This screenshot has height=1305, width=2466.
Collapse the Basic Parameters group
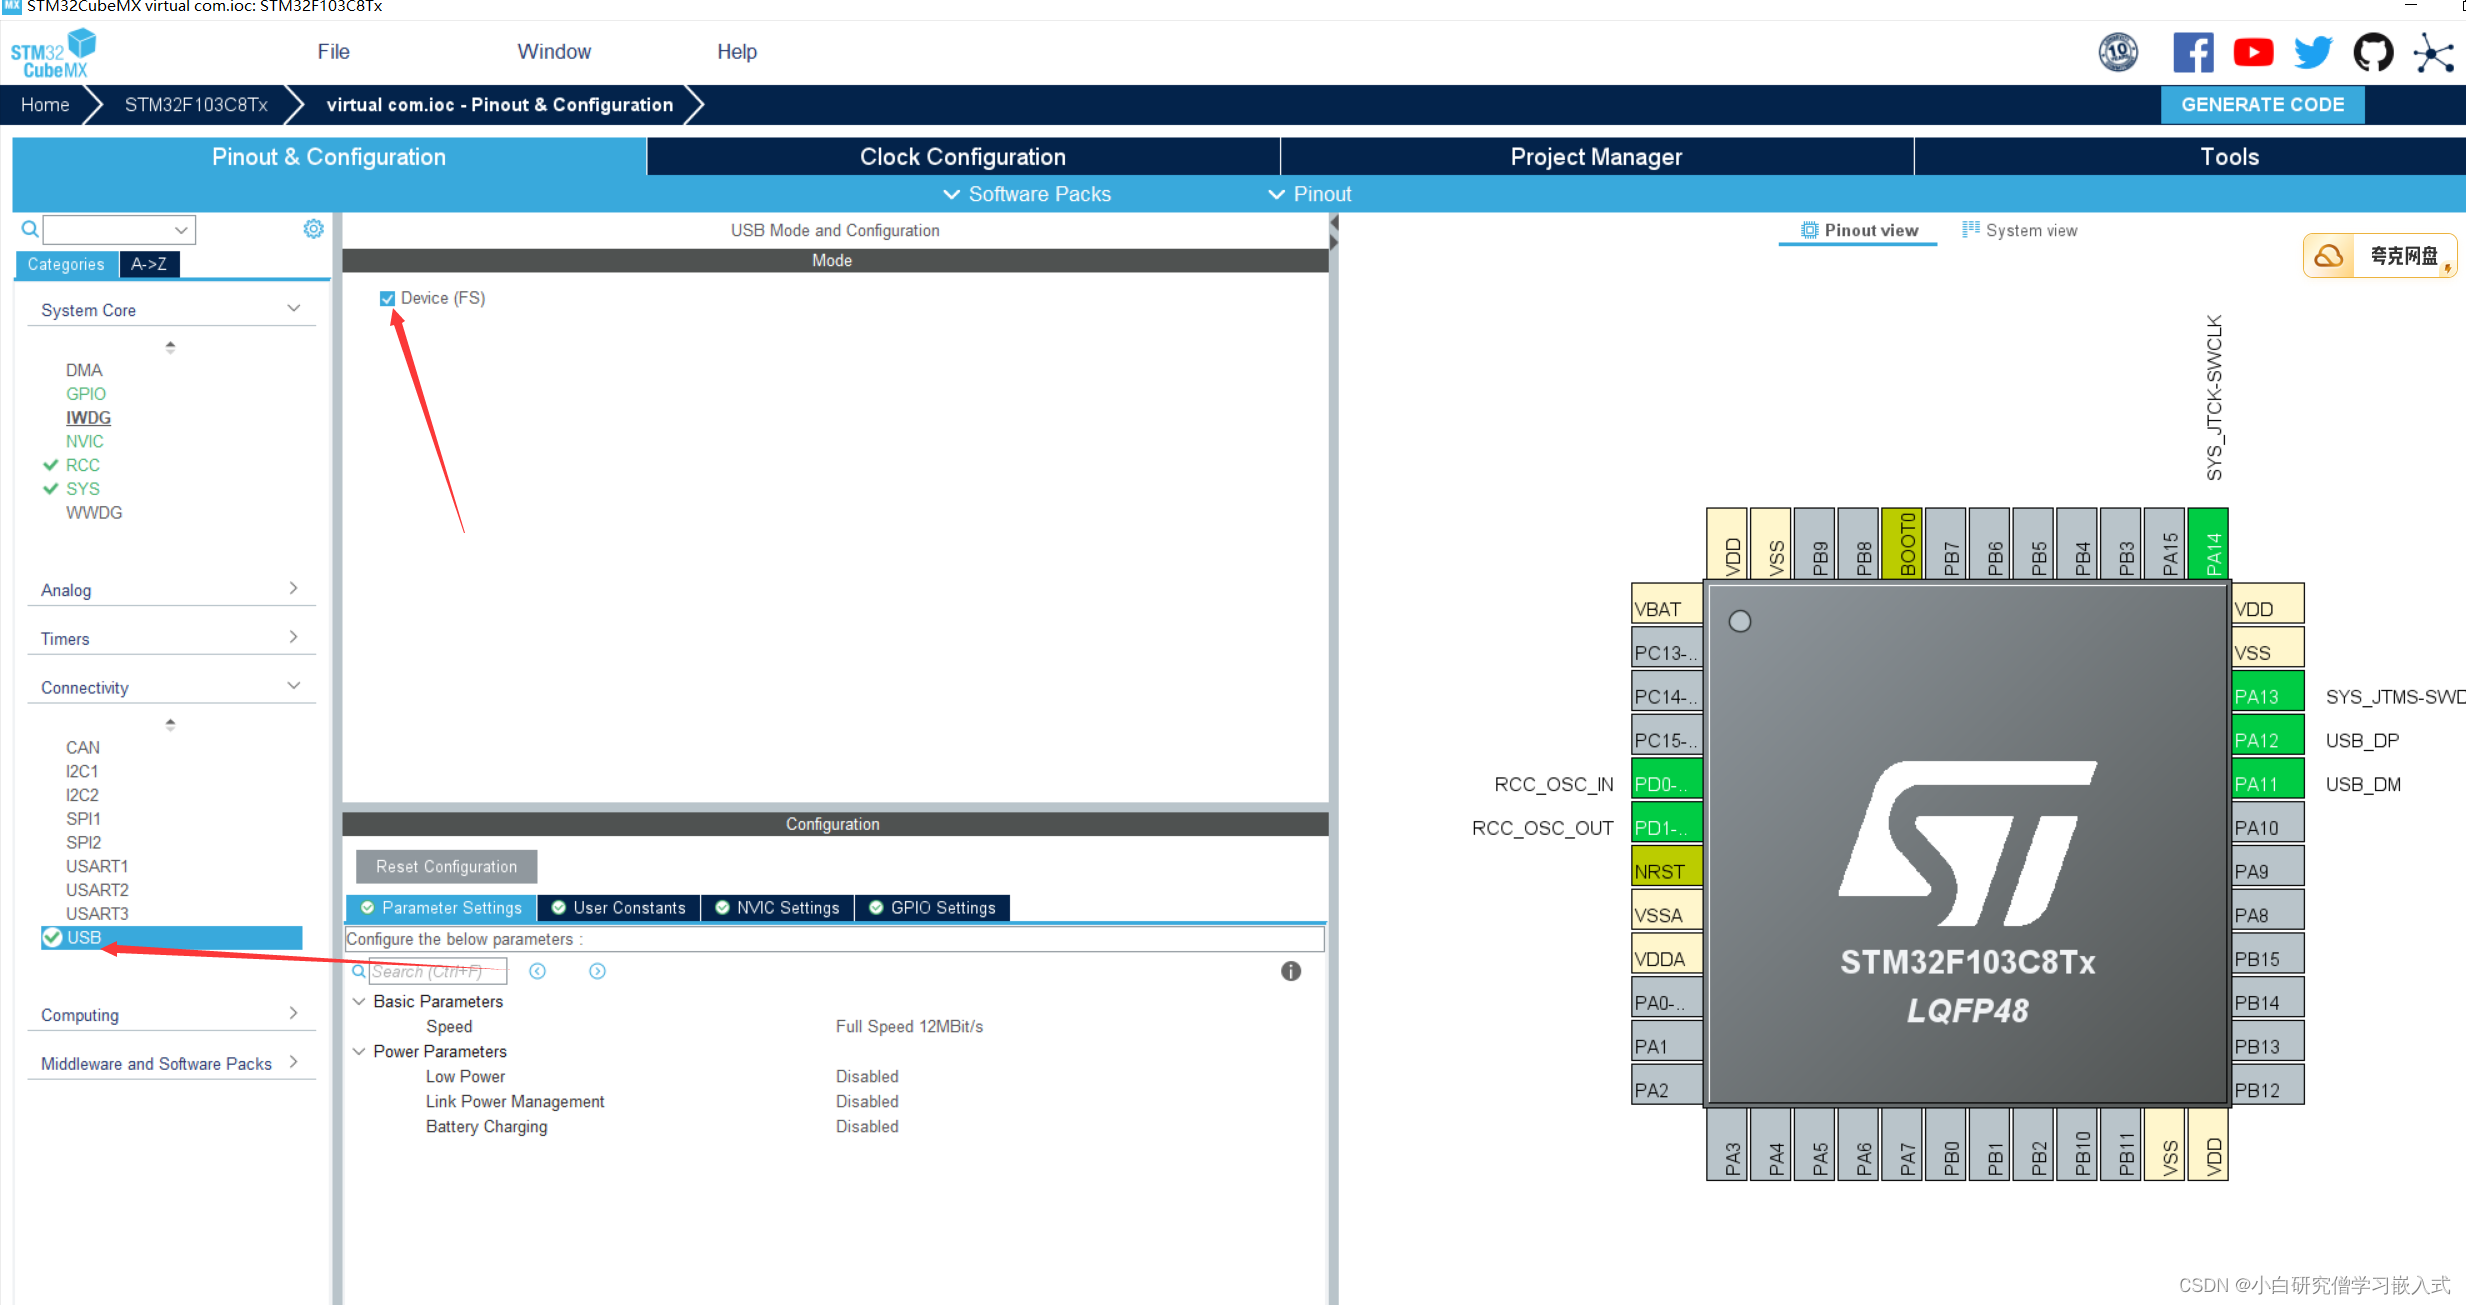pos(359,1001)
